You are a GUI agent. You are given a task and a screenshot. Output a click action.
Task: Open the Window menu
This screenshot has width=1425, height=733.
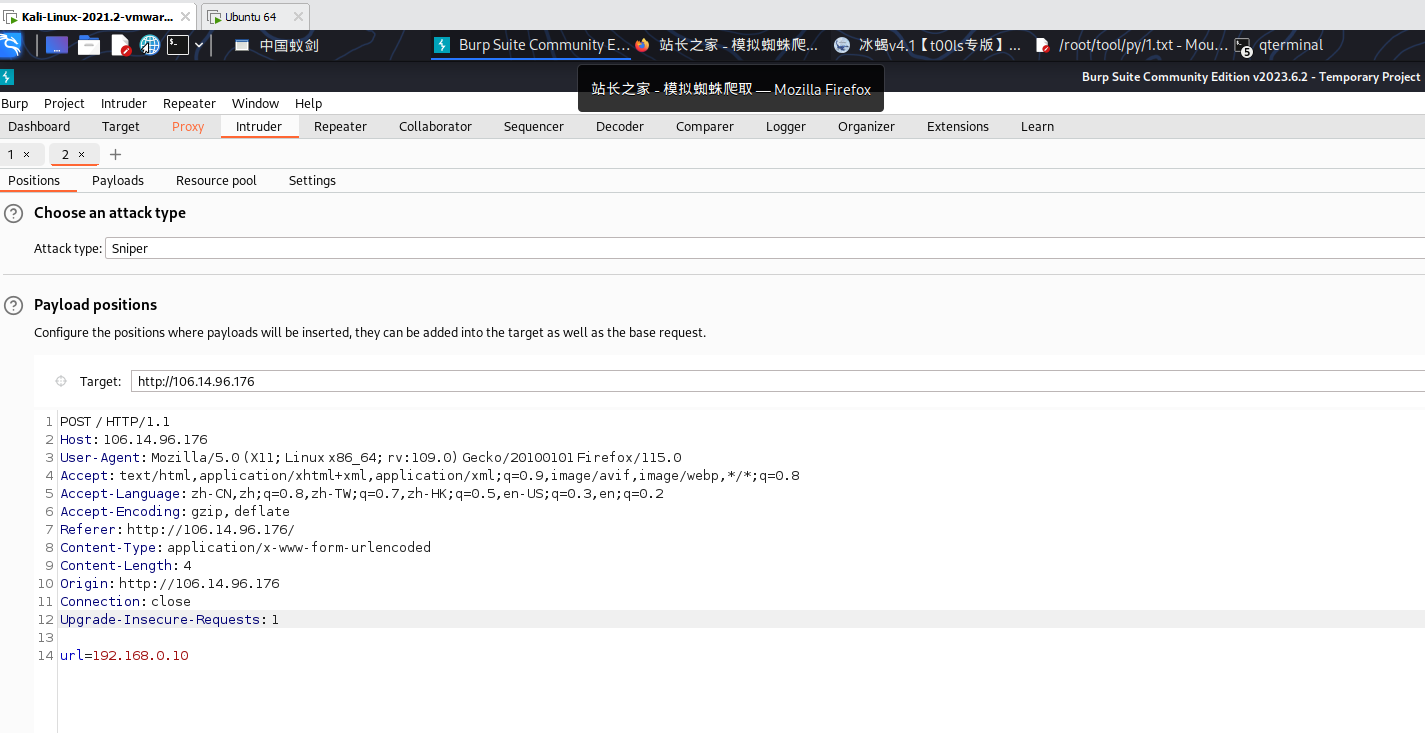tap(255, 103)
